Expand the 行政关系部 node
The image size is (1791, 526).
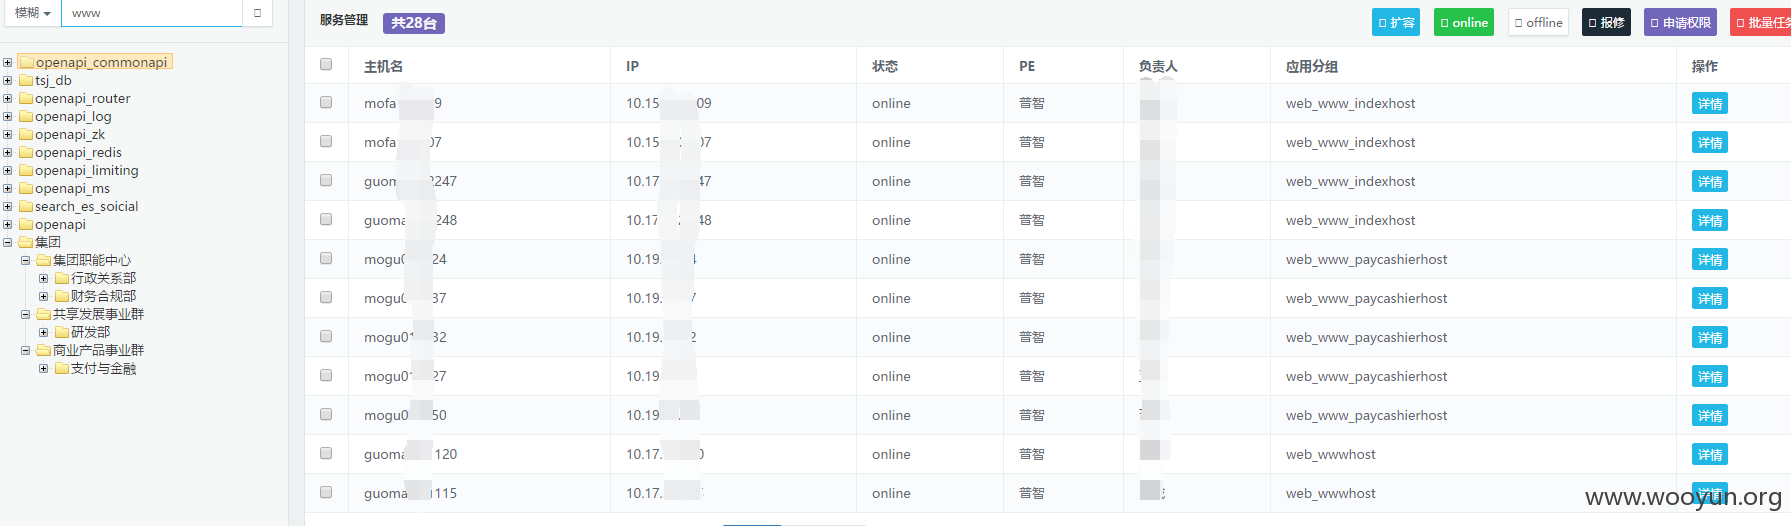[43, 278]
